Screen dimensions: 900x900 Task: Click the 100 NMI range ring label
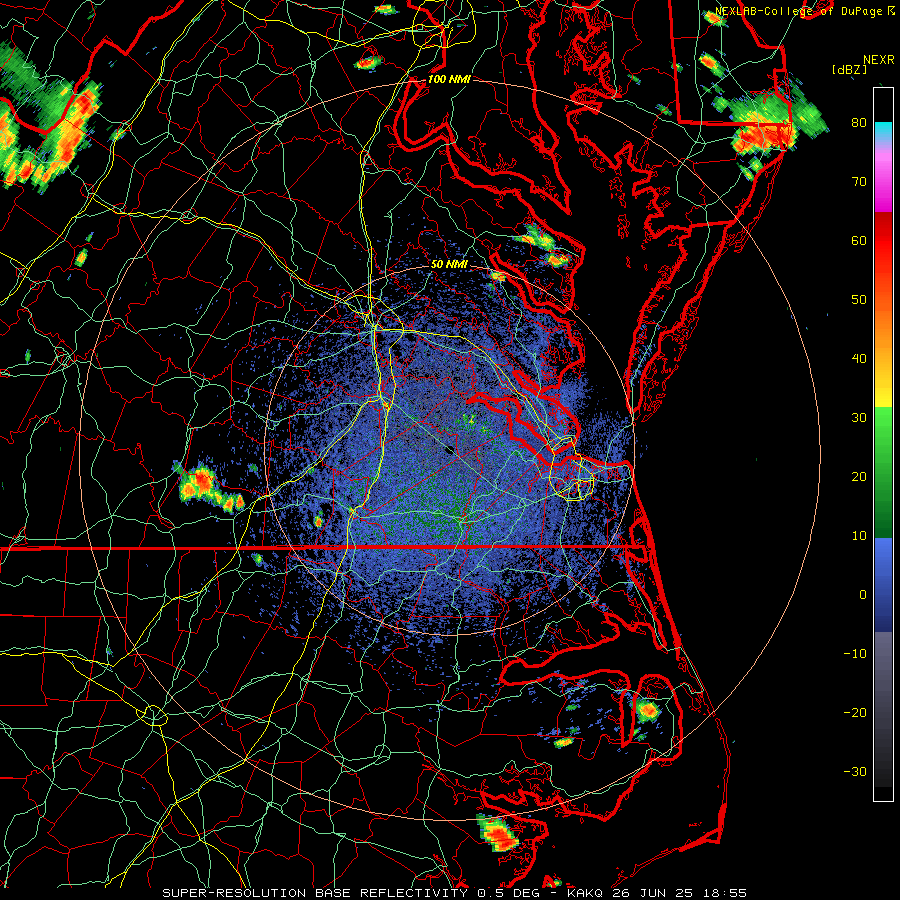449,79
